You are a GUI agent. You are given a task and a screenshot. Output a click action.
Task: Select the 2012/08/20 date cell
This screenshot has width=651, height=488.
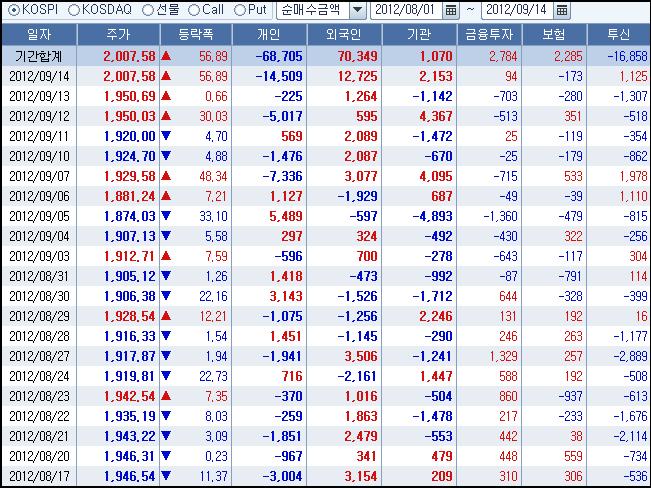click(39, 456)
